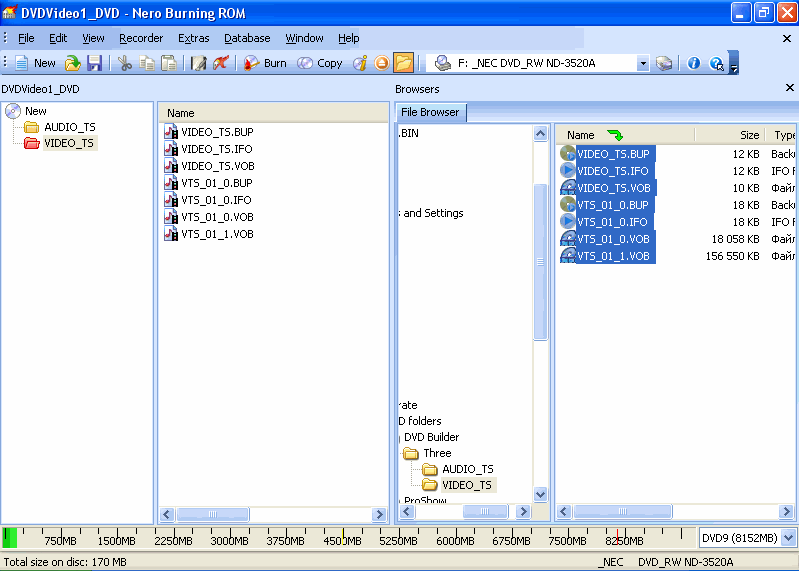Click the choose recorder icon

(x=664, y=63)
